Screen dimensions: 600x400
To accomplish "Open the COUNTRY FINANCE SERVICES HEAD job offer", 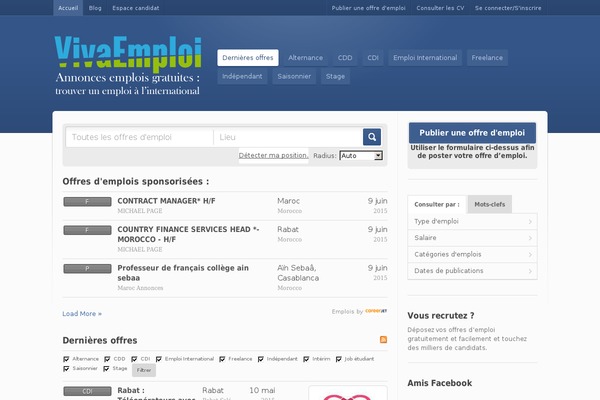I will [188, 234].
